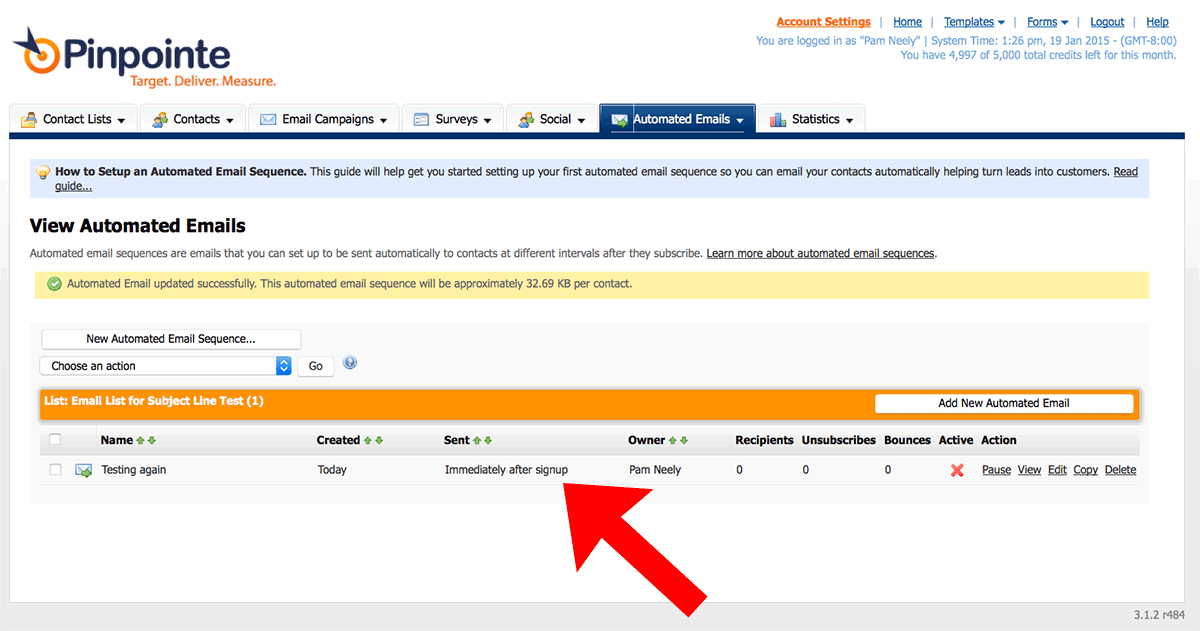1200x631 pixels.
Task: Click the Testing again name text
Action: coord(133,470)
